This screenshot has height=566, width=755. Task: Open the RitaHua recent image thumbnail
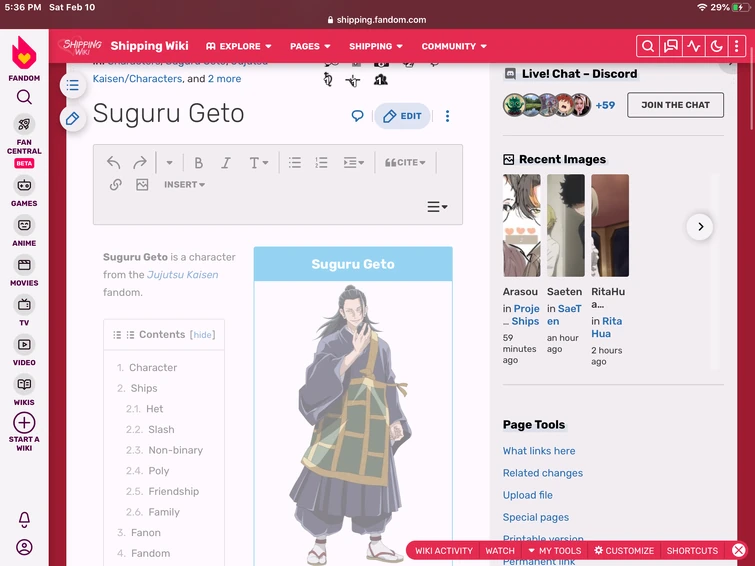[610, 225]
